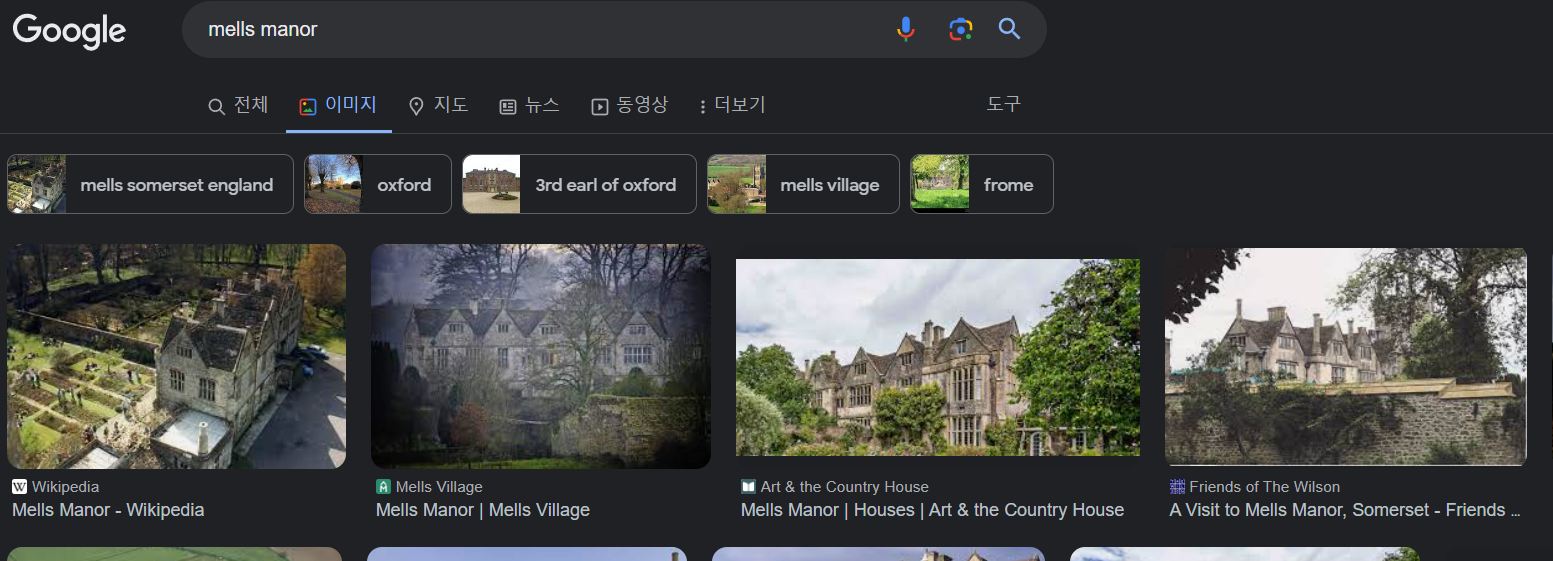This screenshot has height=561, width=1553.
Task: Expand the 더보기 (More) menu
Action: tap(732, 105)
